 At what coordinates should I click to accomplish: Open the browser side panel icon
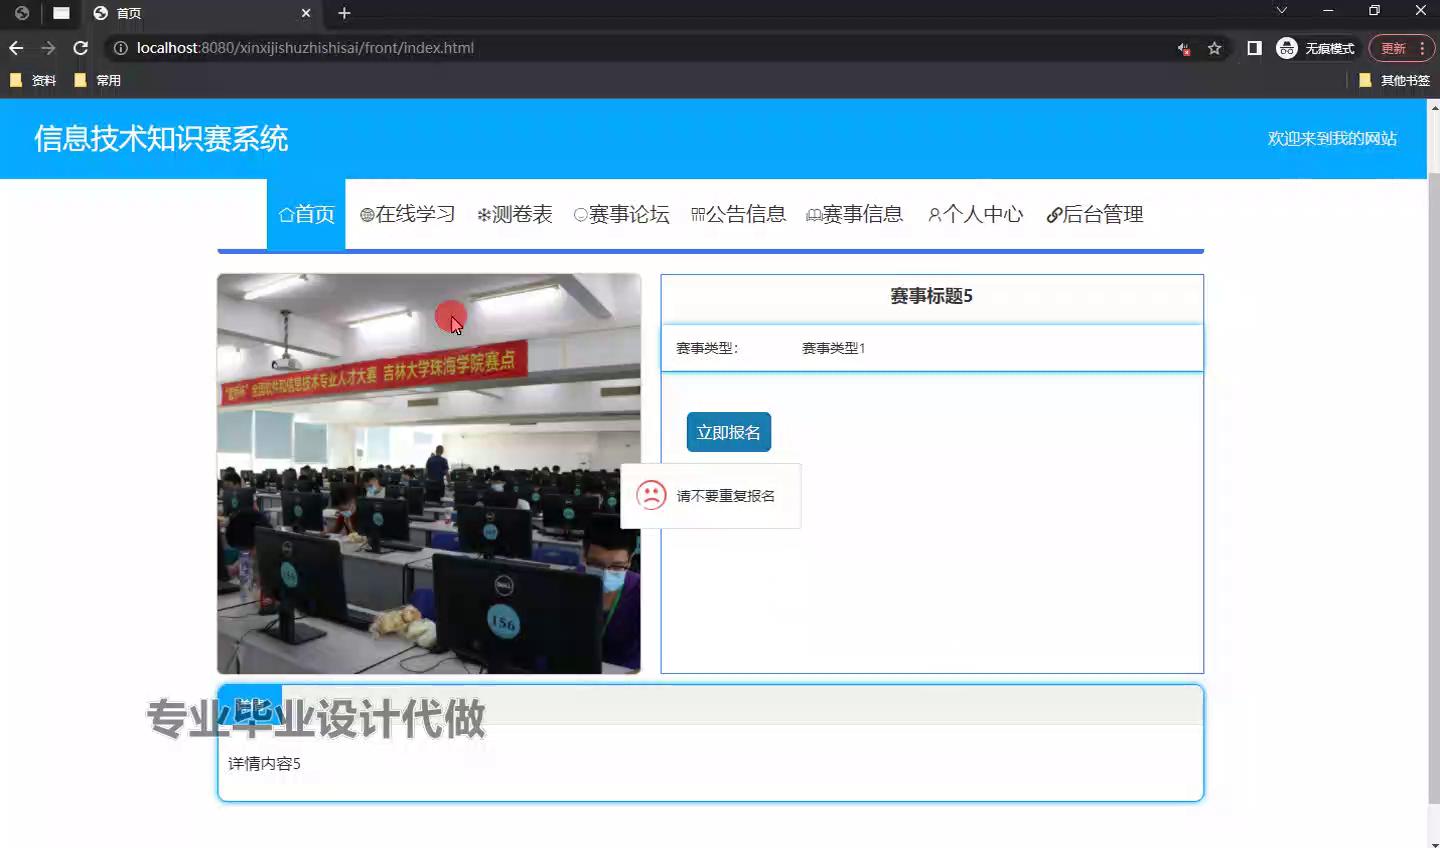tap(1254, 48)
